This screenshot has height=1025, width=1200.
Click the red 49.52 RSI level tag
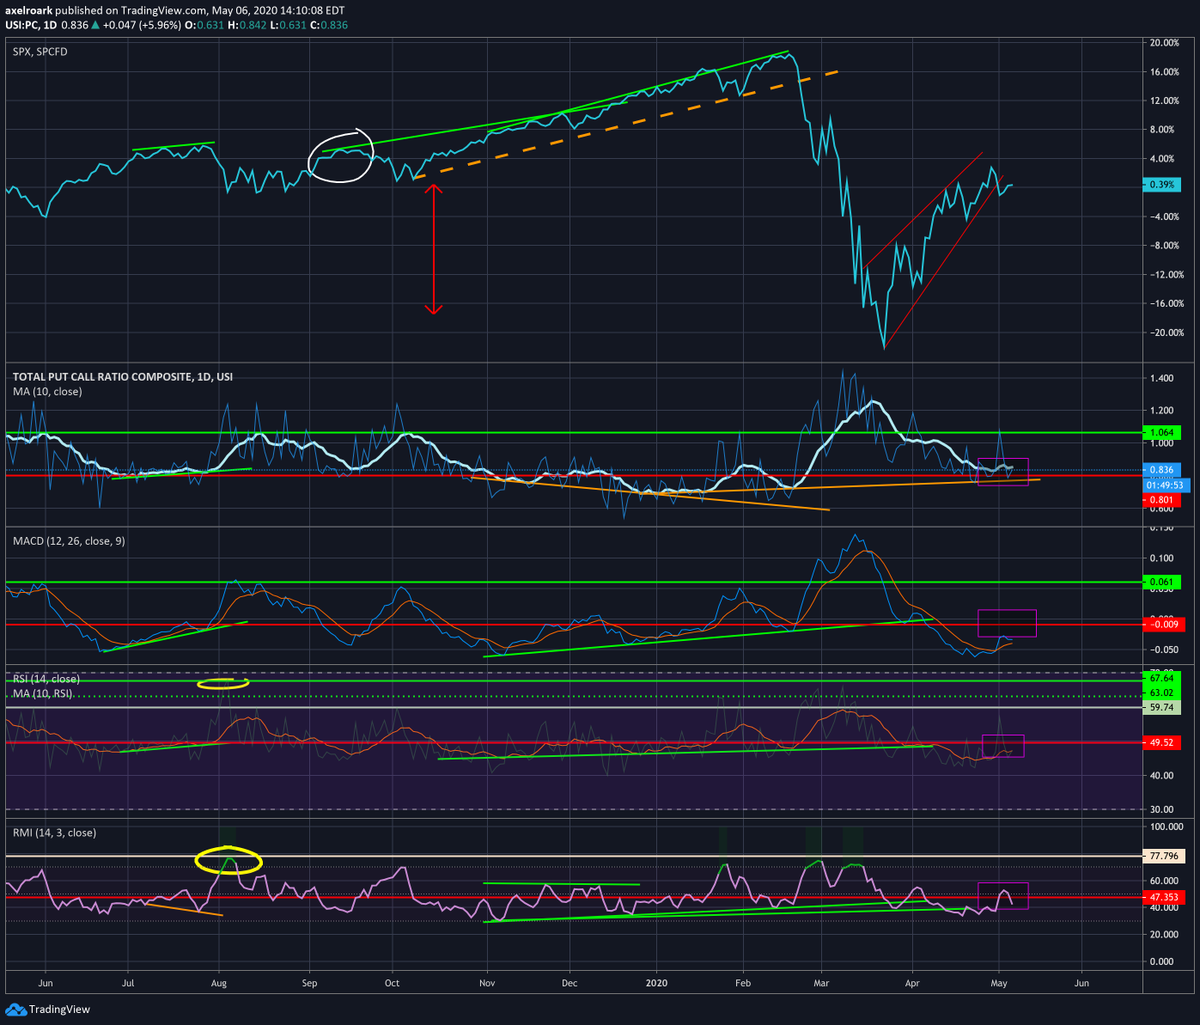tap(1160, 743)
